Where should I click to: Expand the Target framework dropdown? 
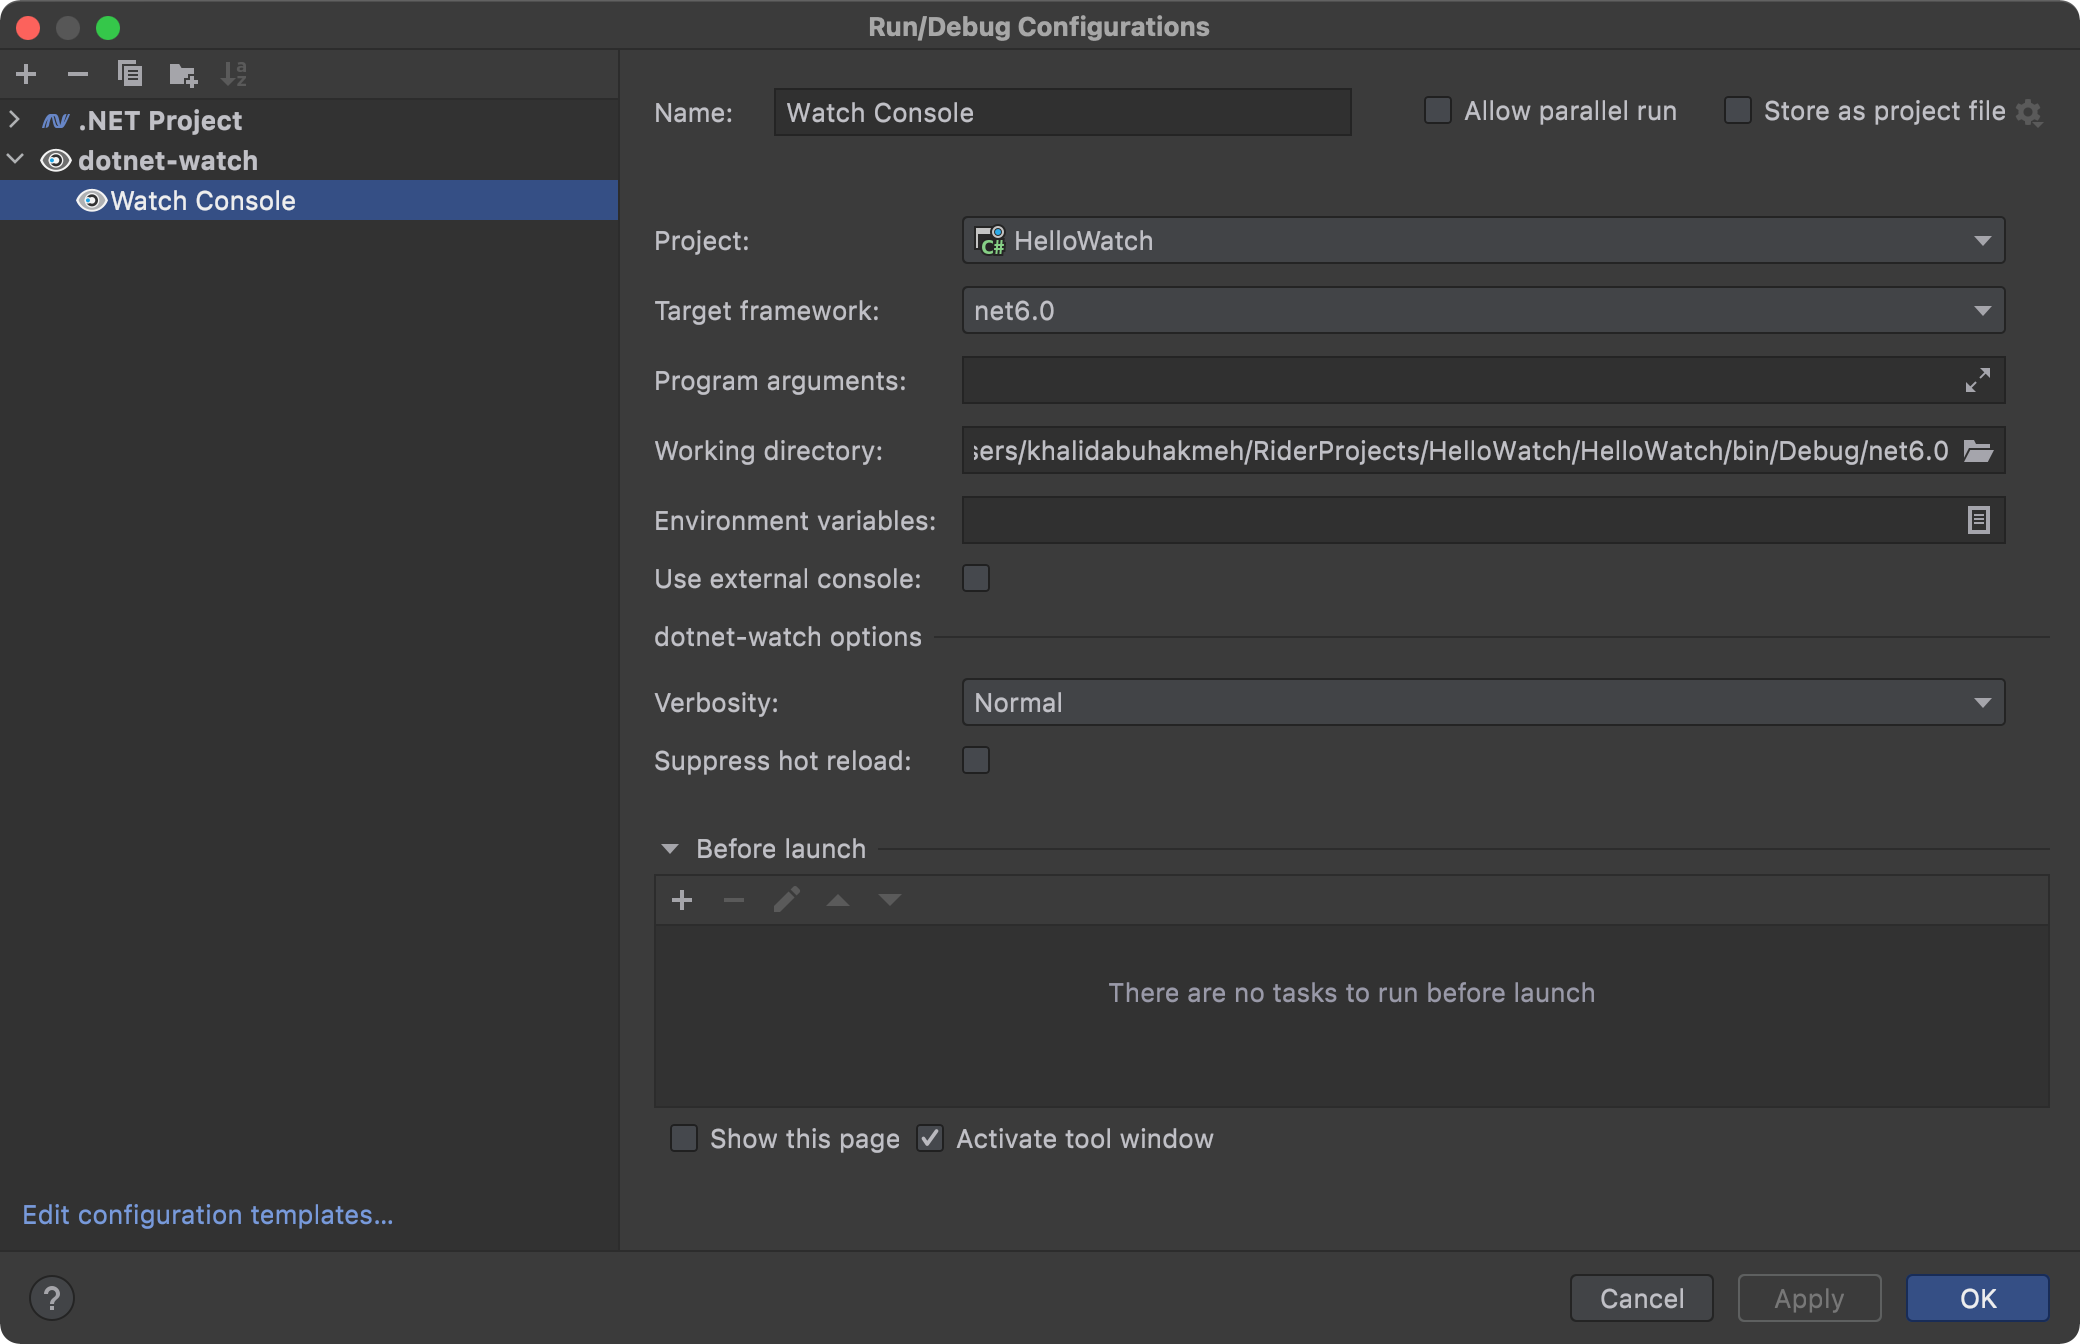coord(1983,311)
